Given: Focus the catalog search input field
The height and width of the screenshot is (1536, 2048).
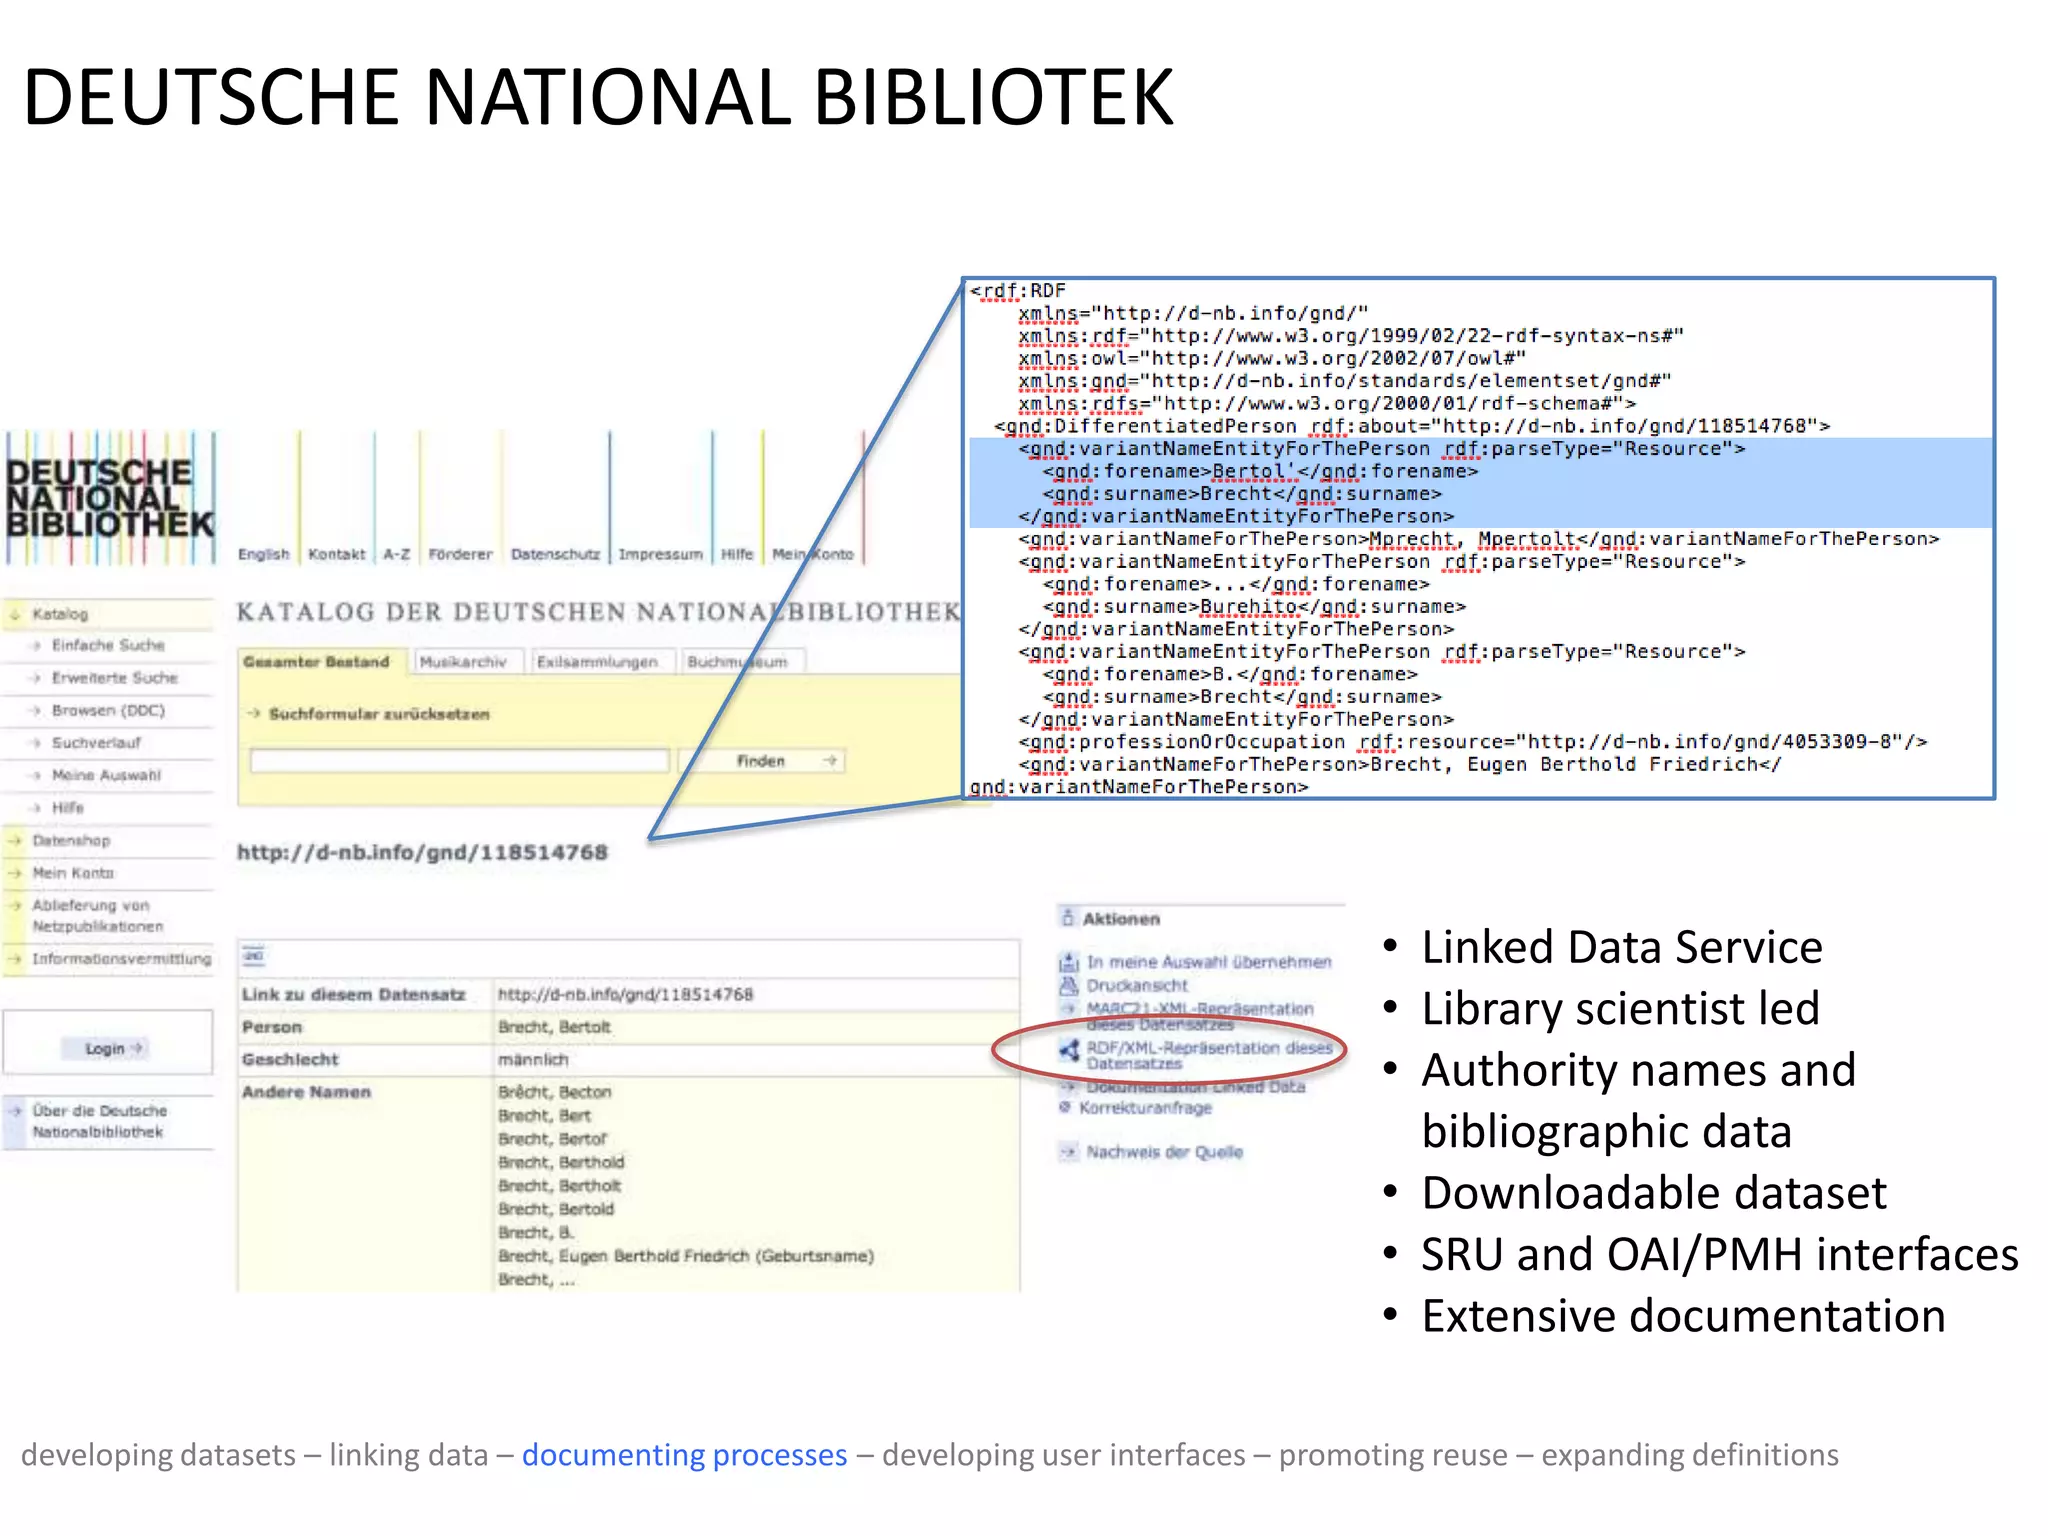Looking at the screenshot, I should pyautogui.click(x=459, y=761).
